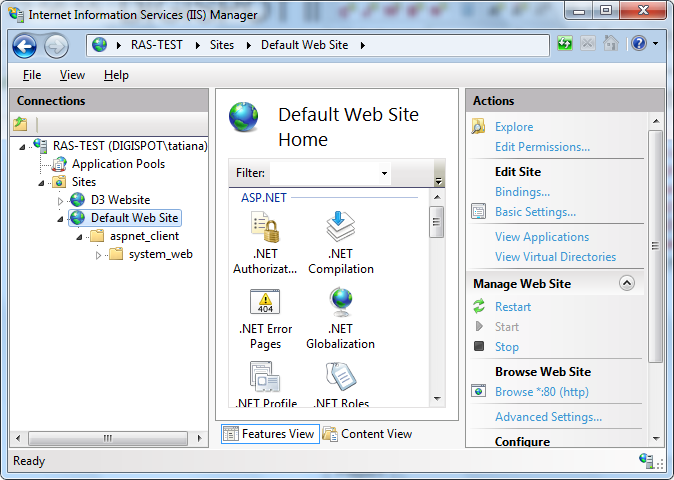
Task: Collapse the Default Web Site tree node
Action: (60, 220)
